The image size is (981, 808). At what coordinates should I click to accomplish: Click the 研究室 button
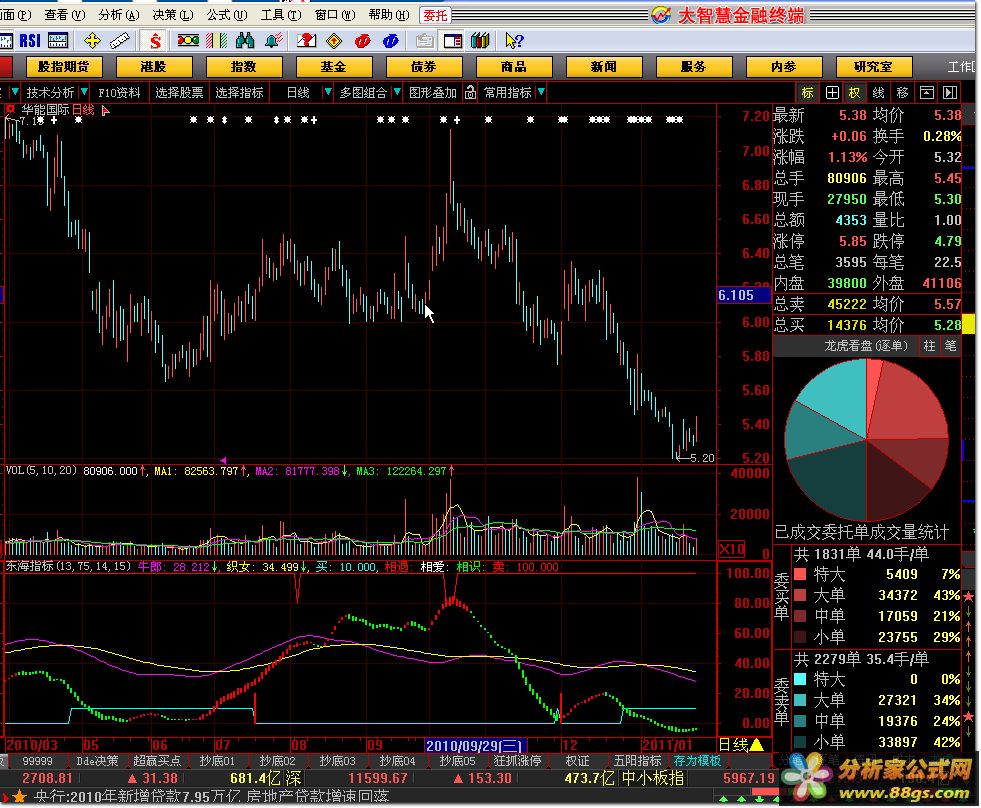click(873, 66)
